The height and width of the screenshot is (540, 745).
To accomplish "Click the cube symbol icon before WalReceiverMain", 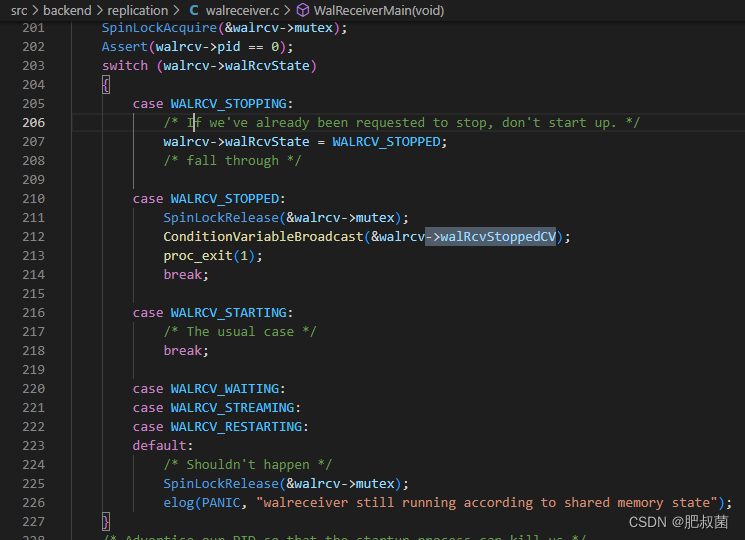I will (303, 10).
